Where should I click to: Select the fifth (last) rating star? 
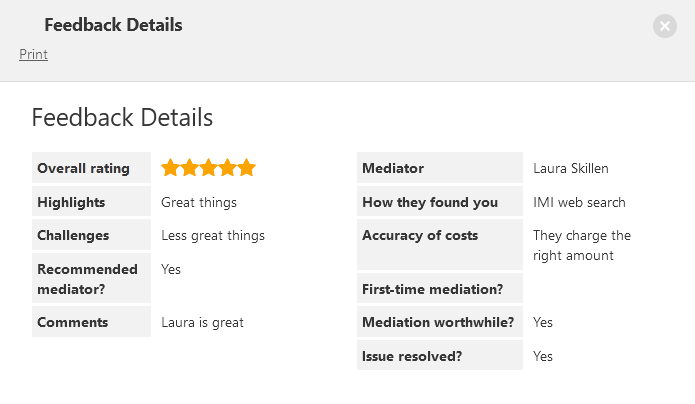(x=247, y=168)
